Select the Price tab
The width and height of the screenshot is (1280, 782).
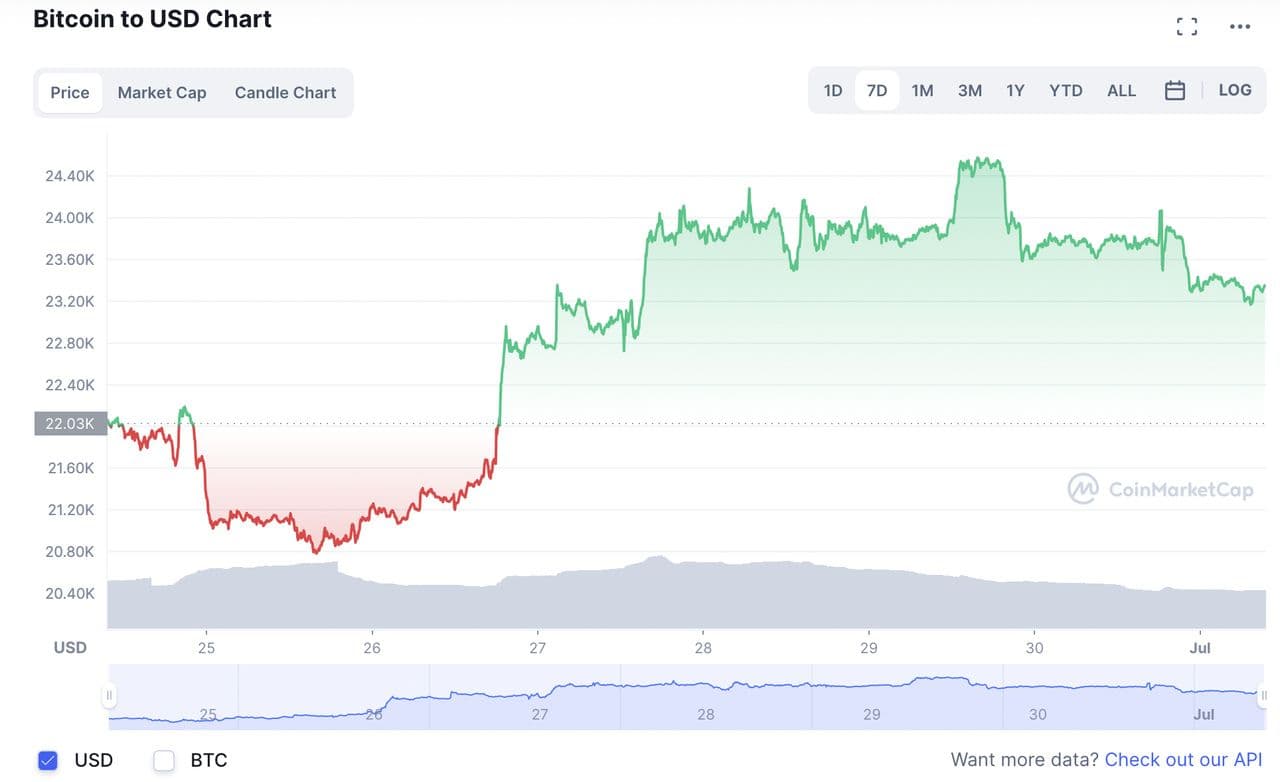click(70, 93)
